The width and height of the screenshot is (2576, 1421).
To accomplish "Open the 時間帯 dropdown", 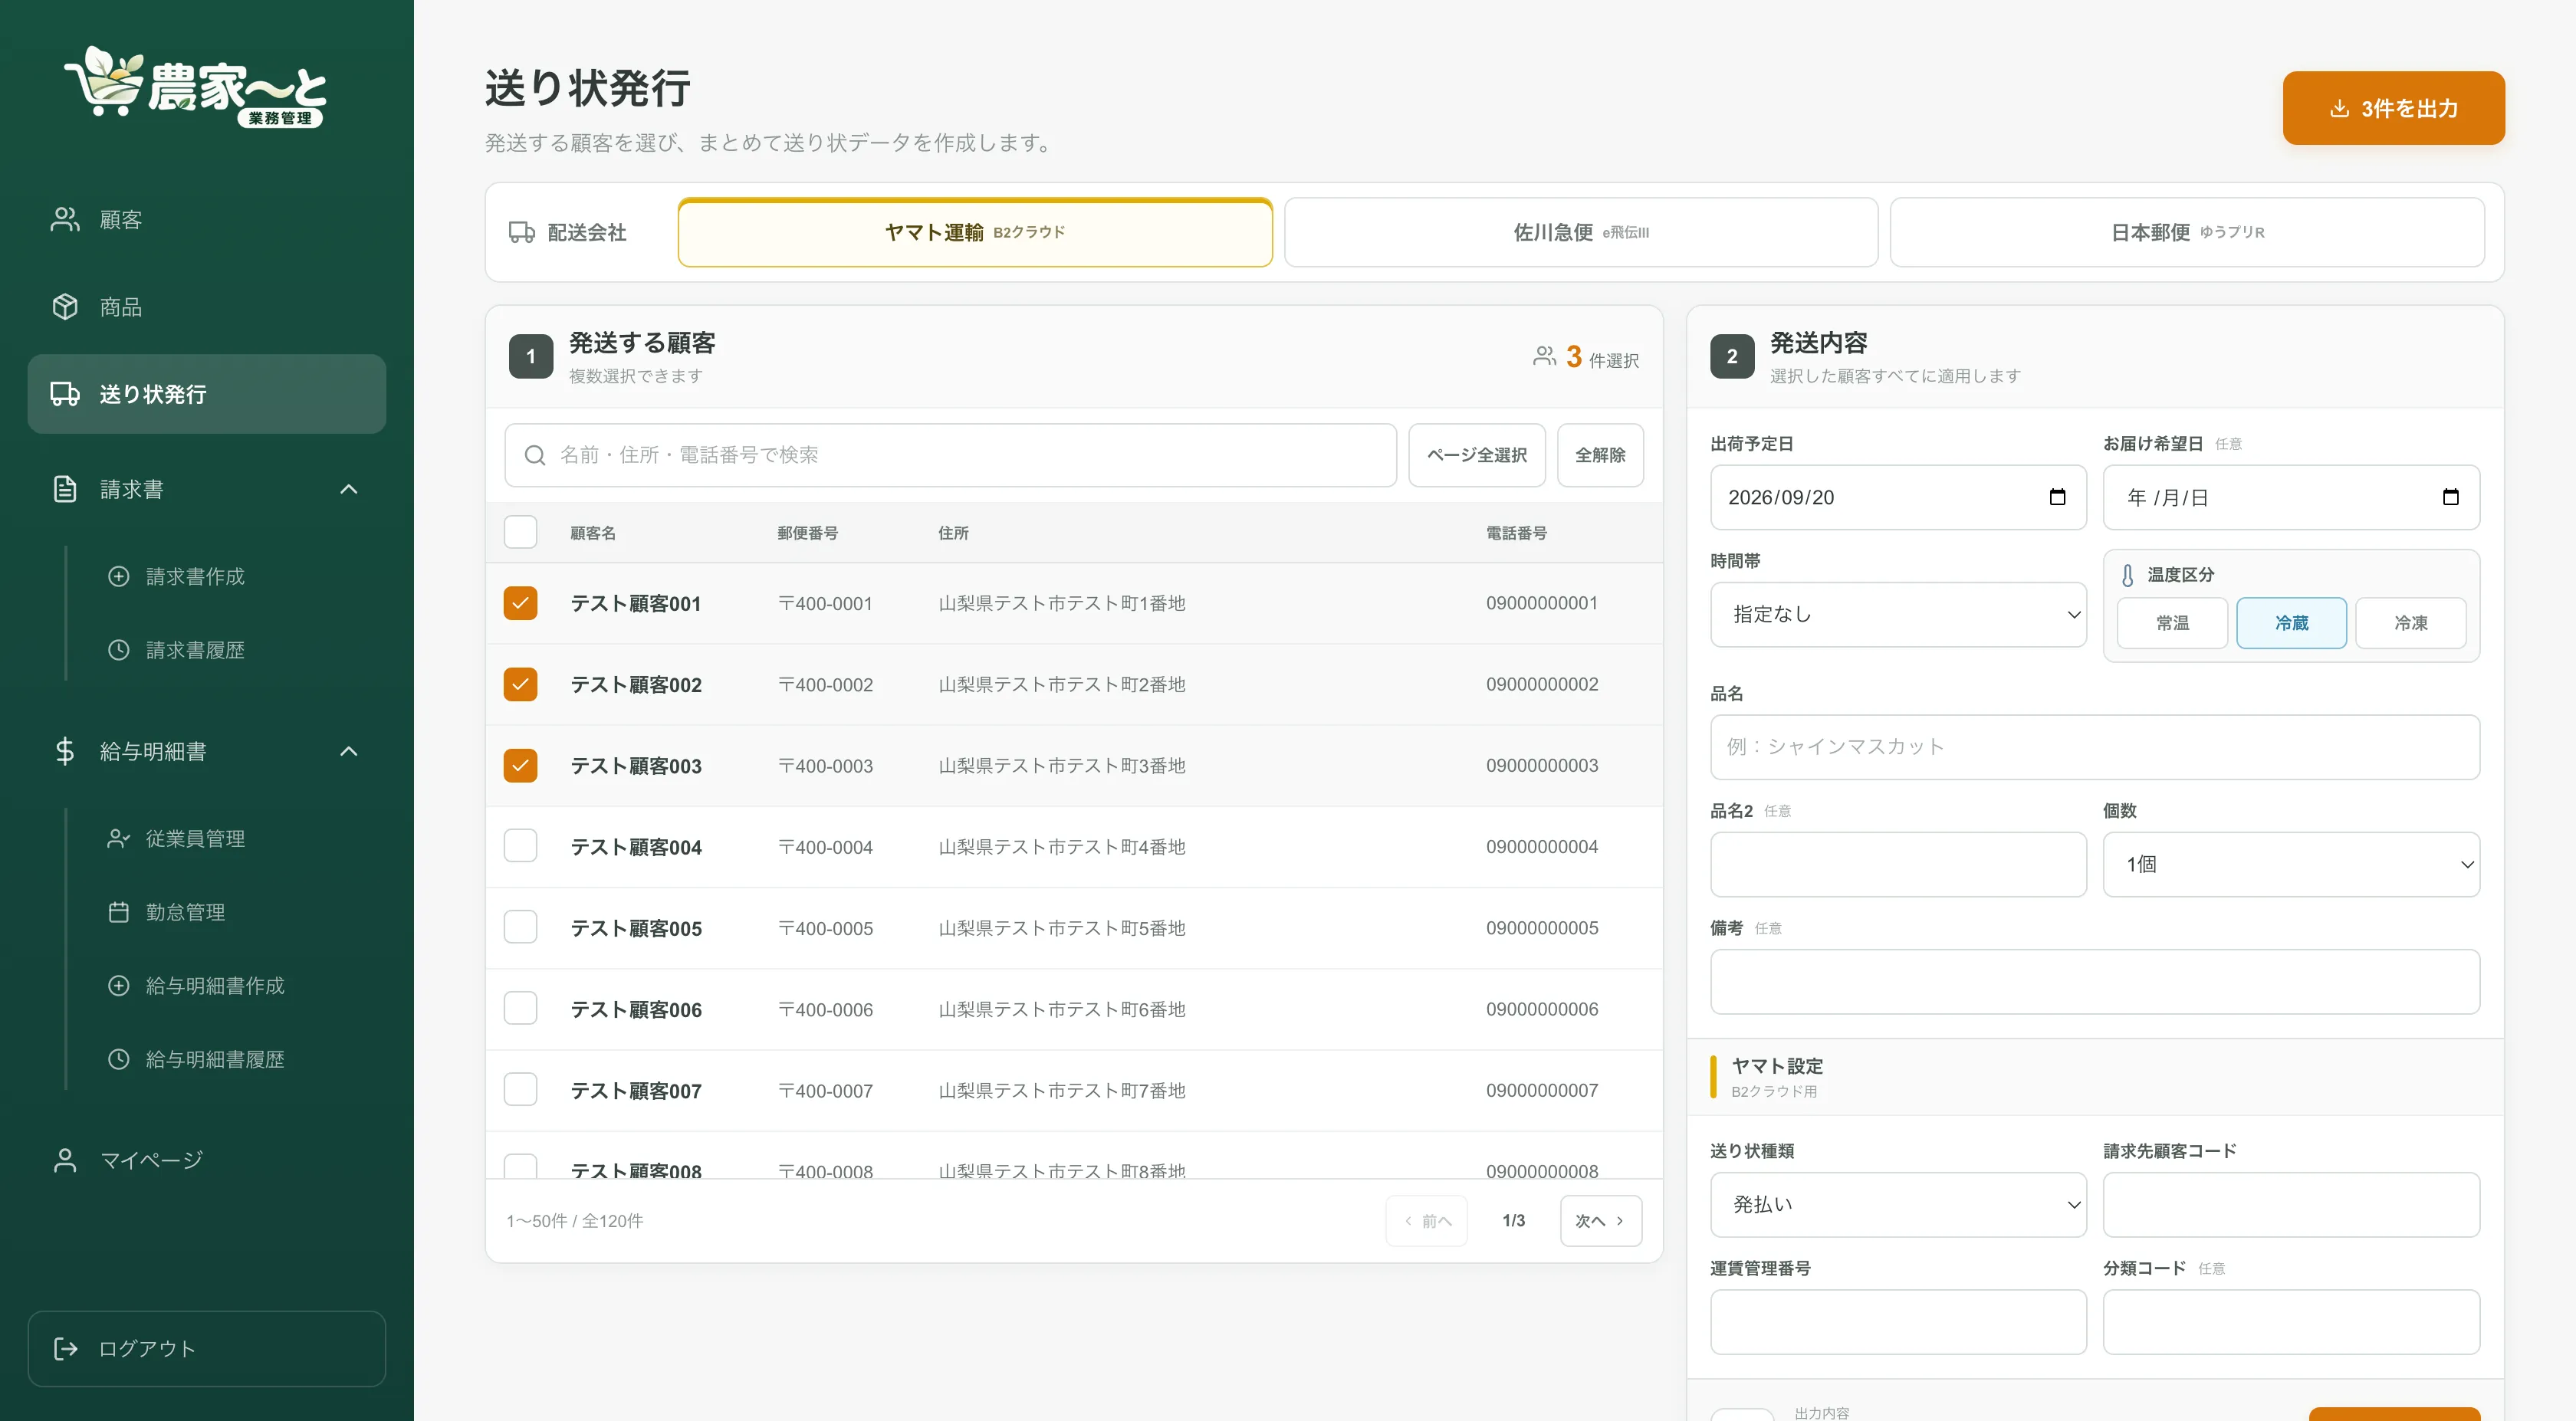I will (x=1898, y=614).
